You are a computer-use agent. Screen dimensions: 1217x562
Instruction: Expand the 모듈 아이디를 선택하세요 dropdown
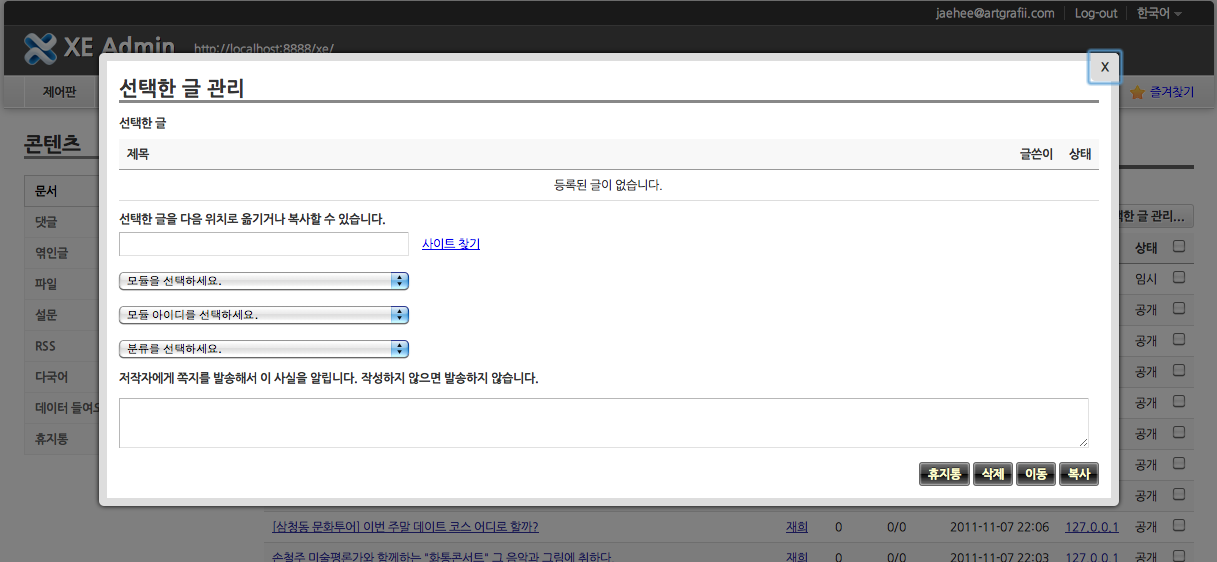(263, 315)
